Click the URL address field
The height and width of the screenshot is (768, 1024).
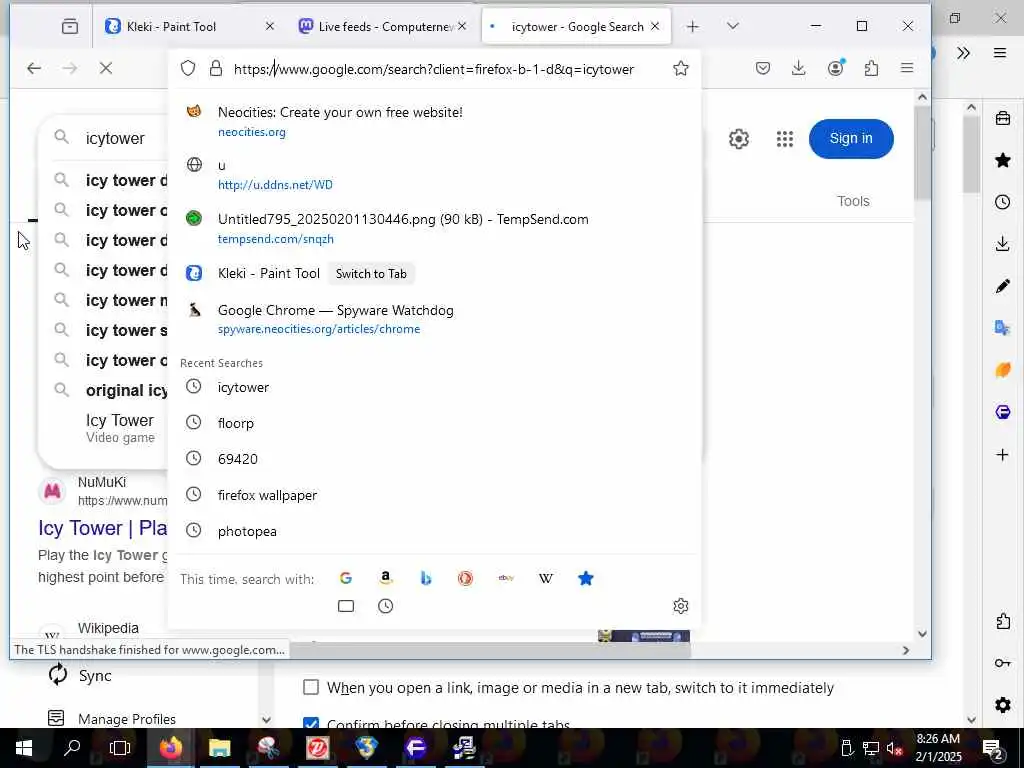[434, 69]
